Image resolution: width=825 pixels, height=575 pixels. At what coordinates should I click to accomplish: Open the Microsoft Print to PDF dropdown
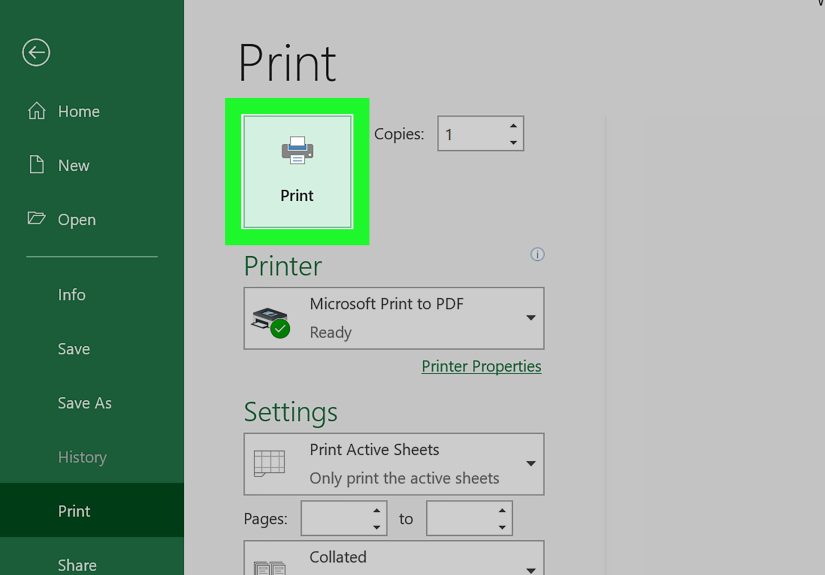(394, 318)
